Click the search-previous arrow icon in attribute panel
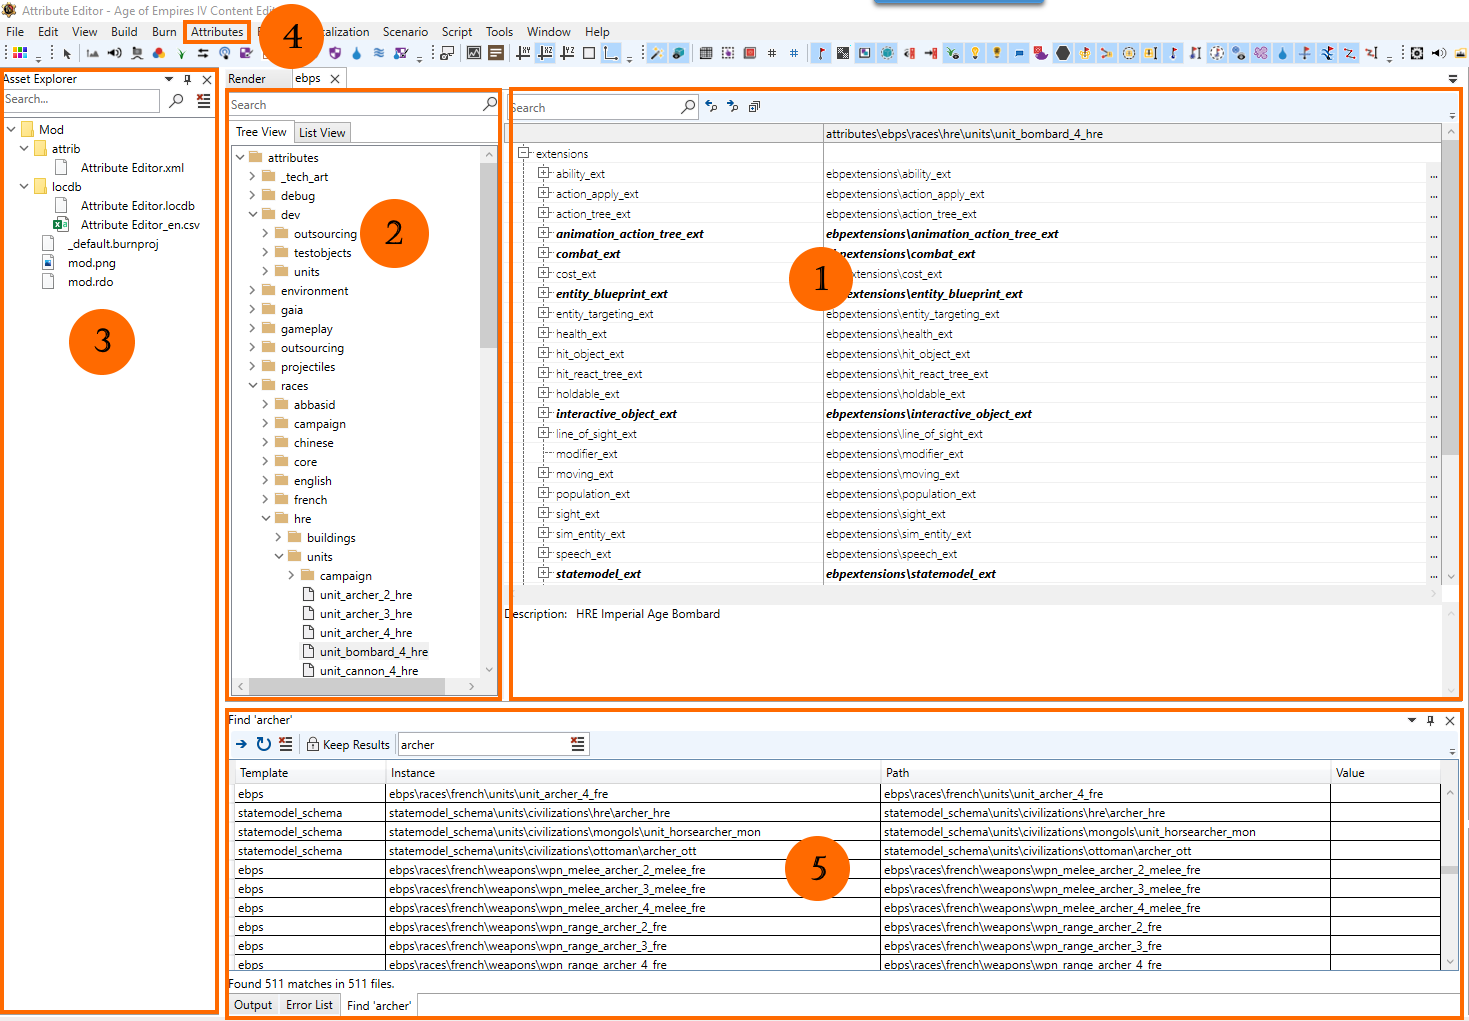This screenshot has height=1021, width=1469. pos(711,106)
